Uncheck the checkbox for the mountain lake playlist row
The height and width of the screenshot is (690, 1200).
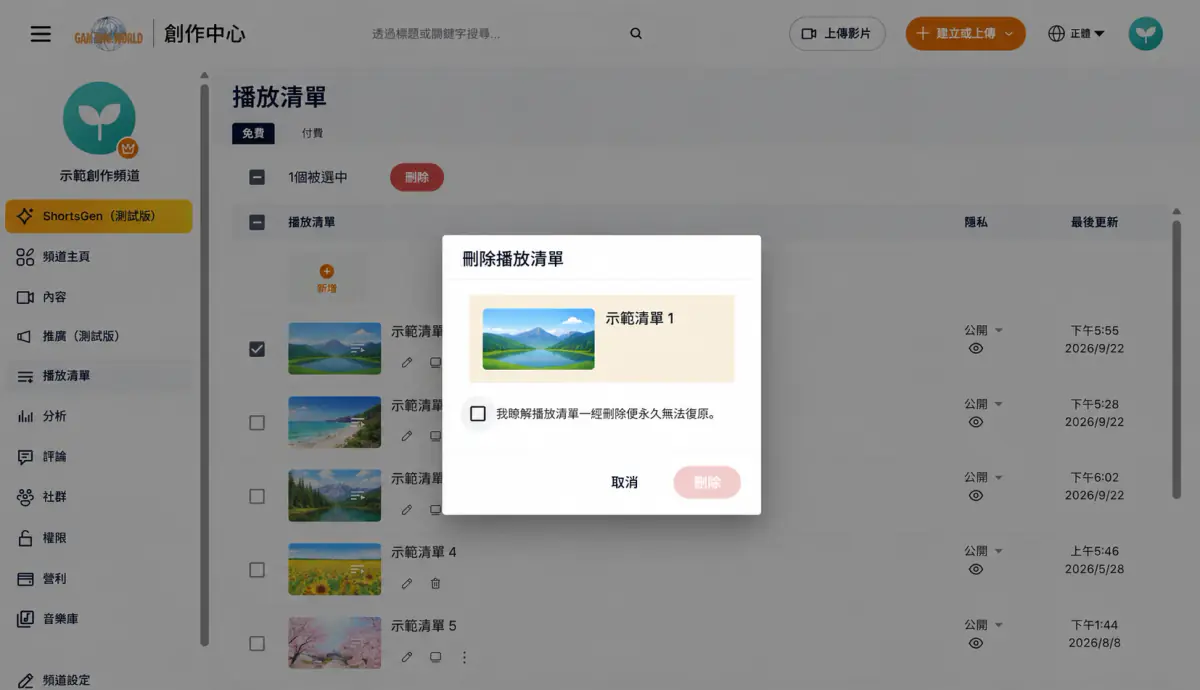tap(257, 349)
